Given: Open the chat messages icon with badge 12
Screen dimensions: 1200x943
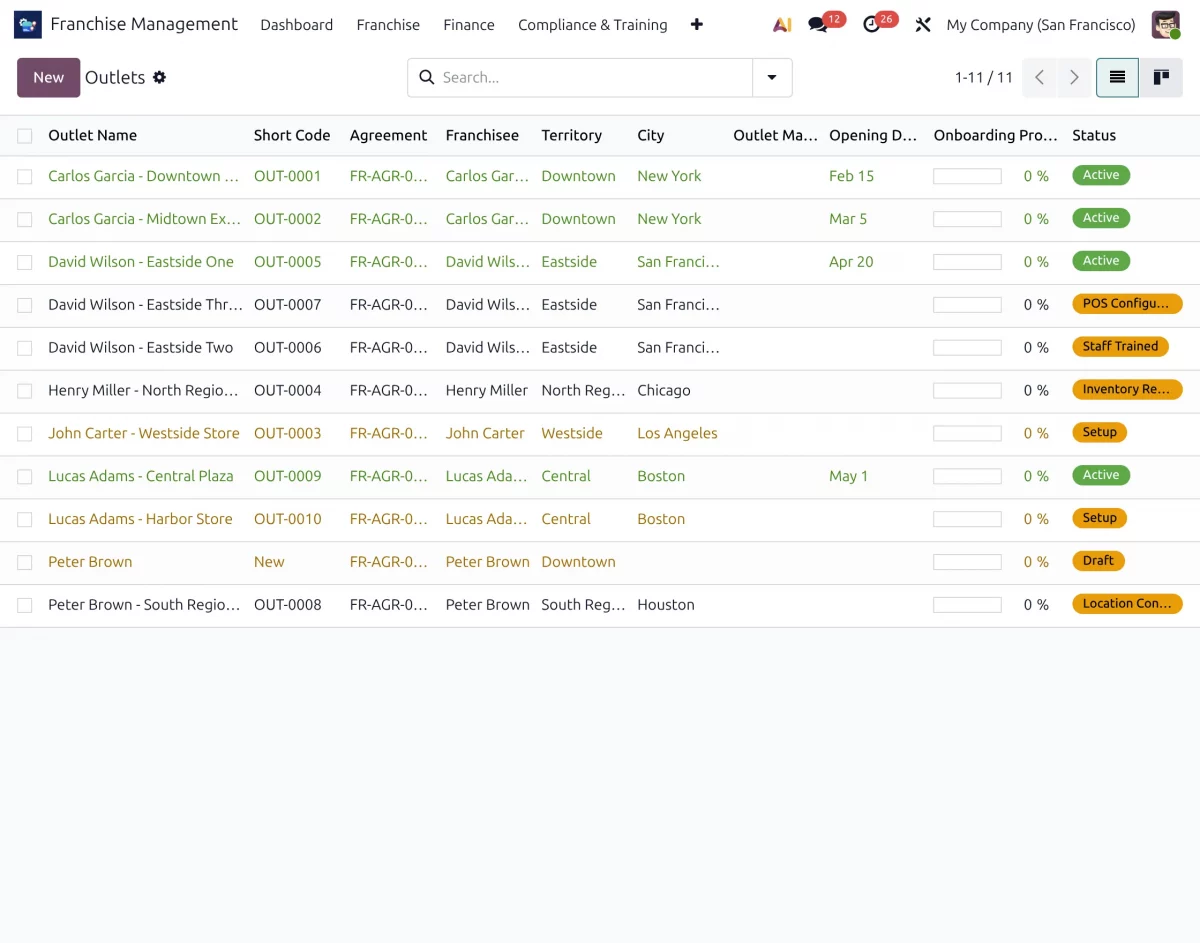Looking at the screenshot, I should pyautogui.click(x=818, y=25).
